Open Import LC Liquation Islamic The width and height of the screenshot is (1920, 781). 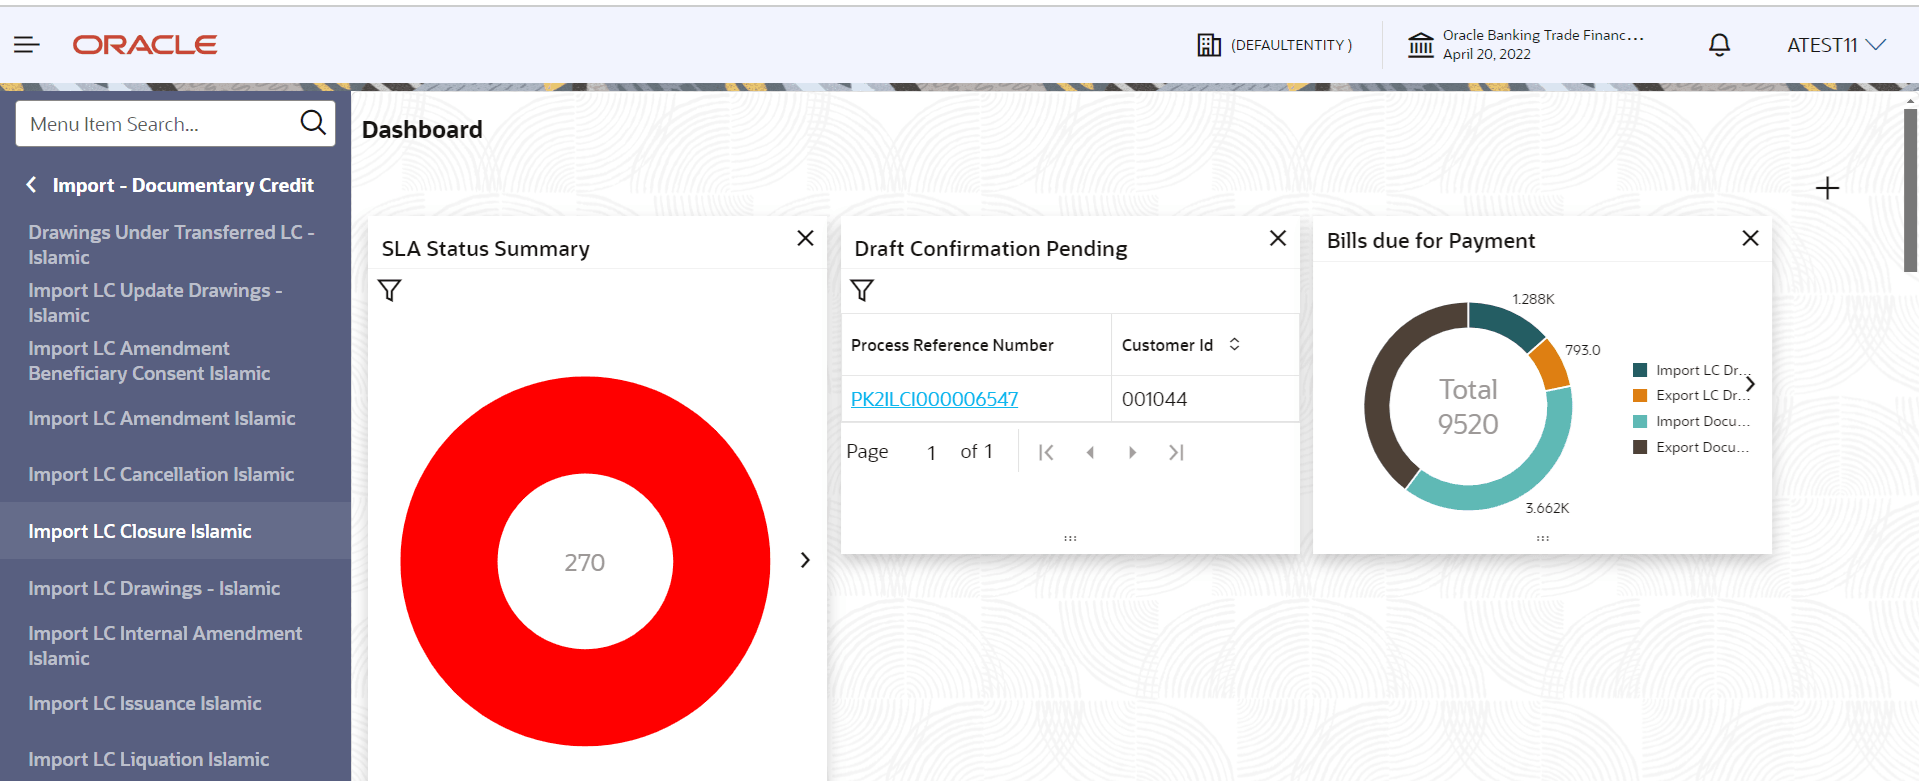pyautogui.click(x=149, y=759)
